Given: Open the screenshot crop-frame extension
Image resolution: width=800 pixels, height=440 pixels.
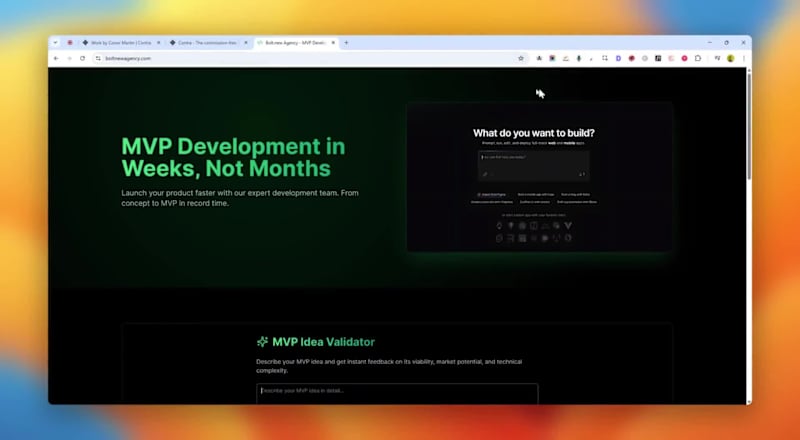Looking at the screenshot, I should [605, 58].
